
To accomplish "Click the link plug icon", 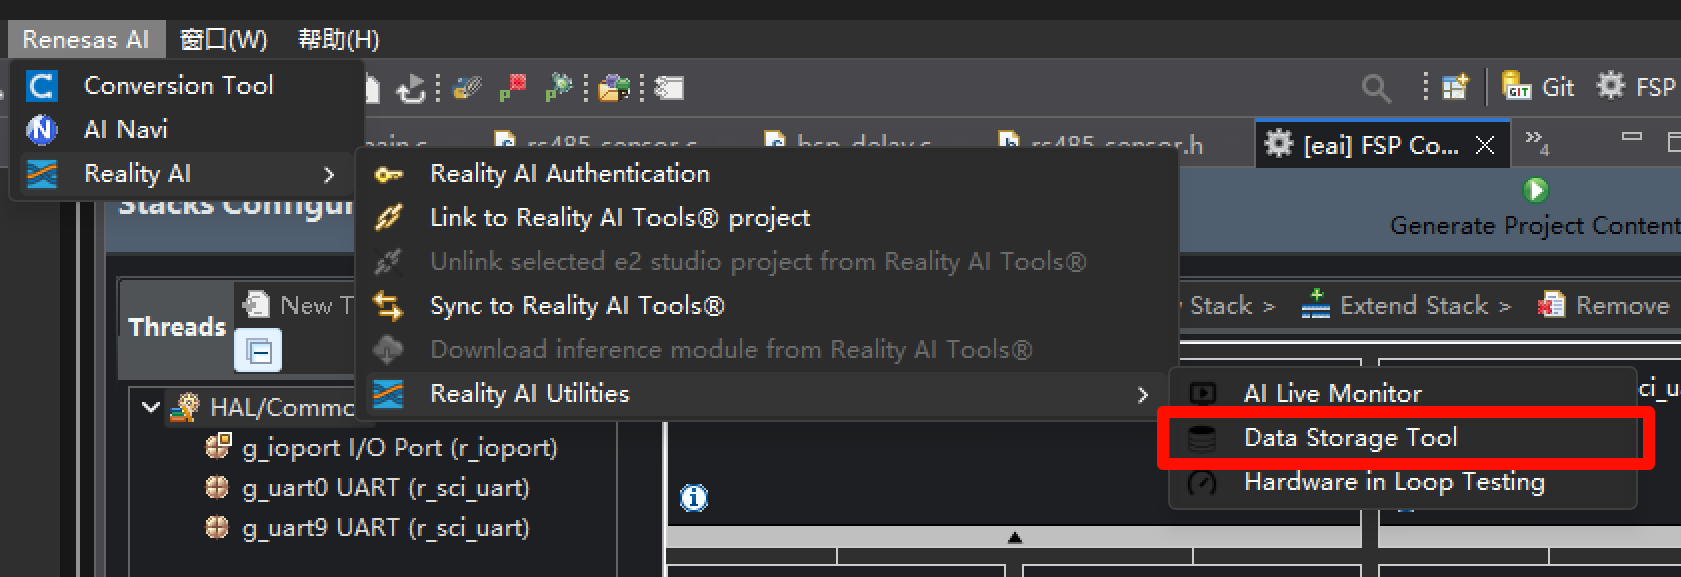I will [x=388, y=217].
